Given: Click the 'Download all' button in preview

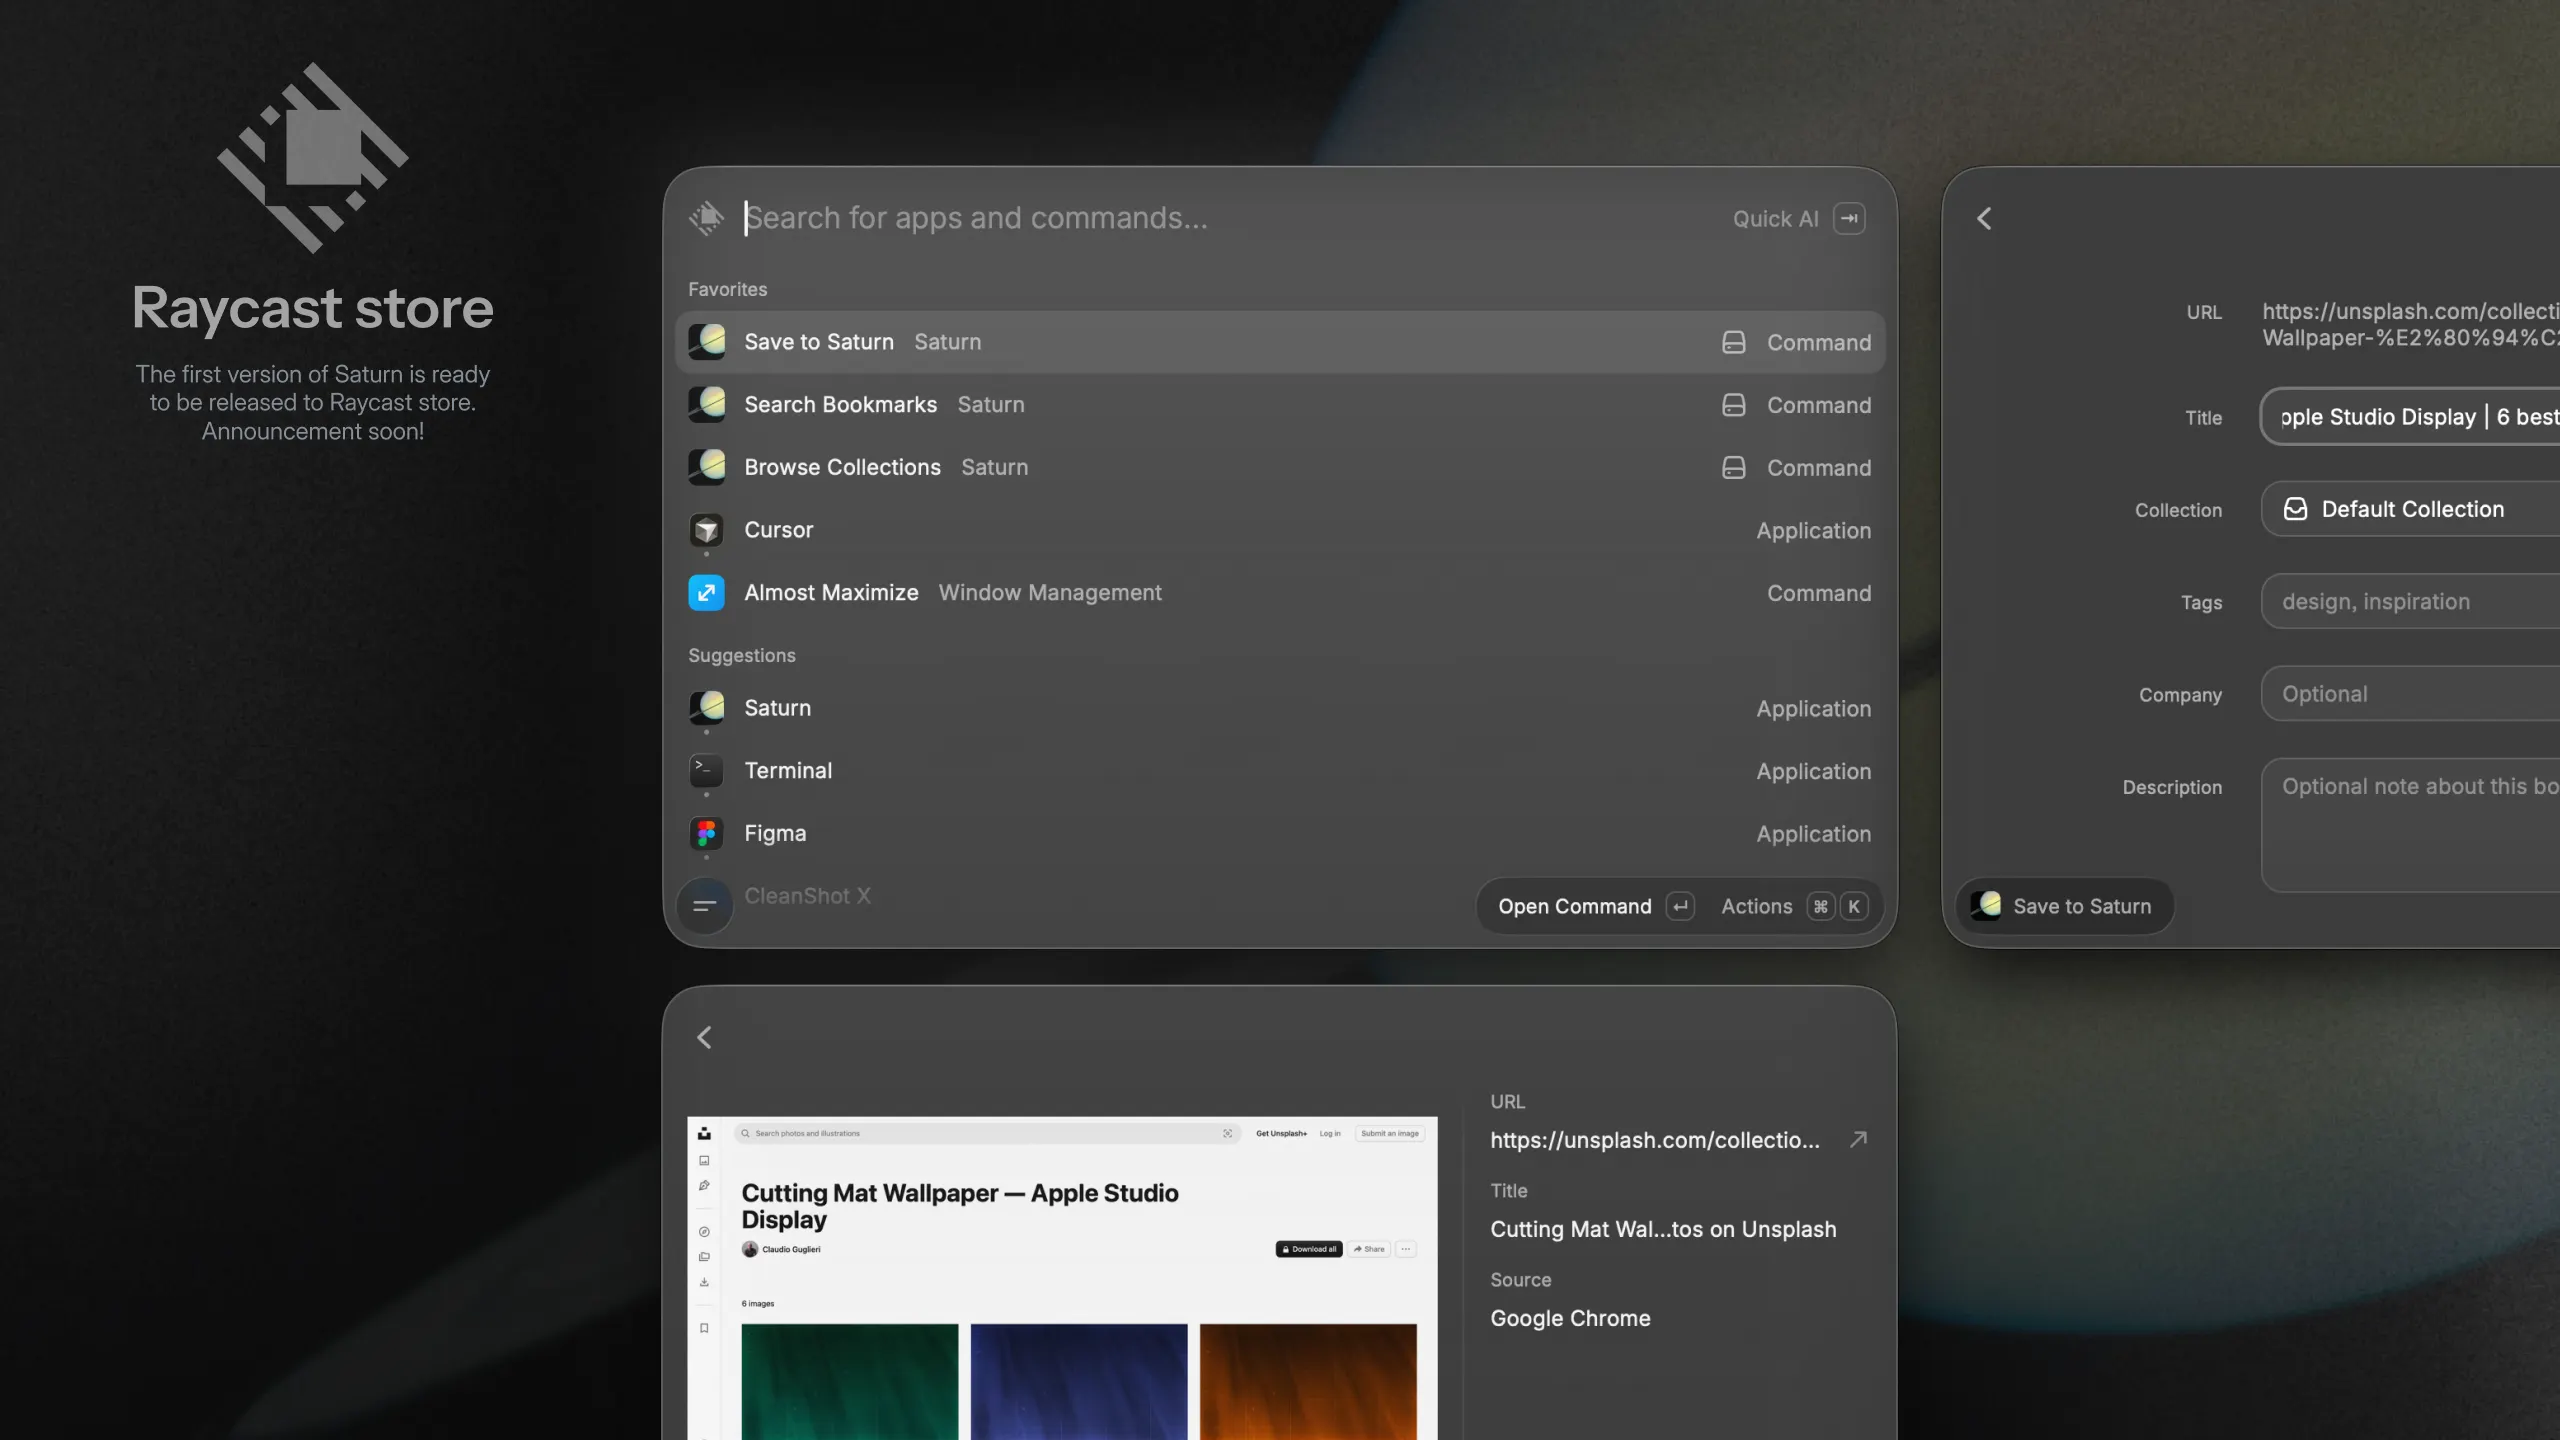Looking at the screenshot, I should (1309, 1249).
